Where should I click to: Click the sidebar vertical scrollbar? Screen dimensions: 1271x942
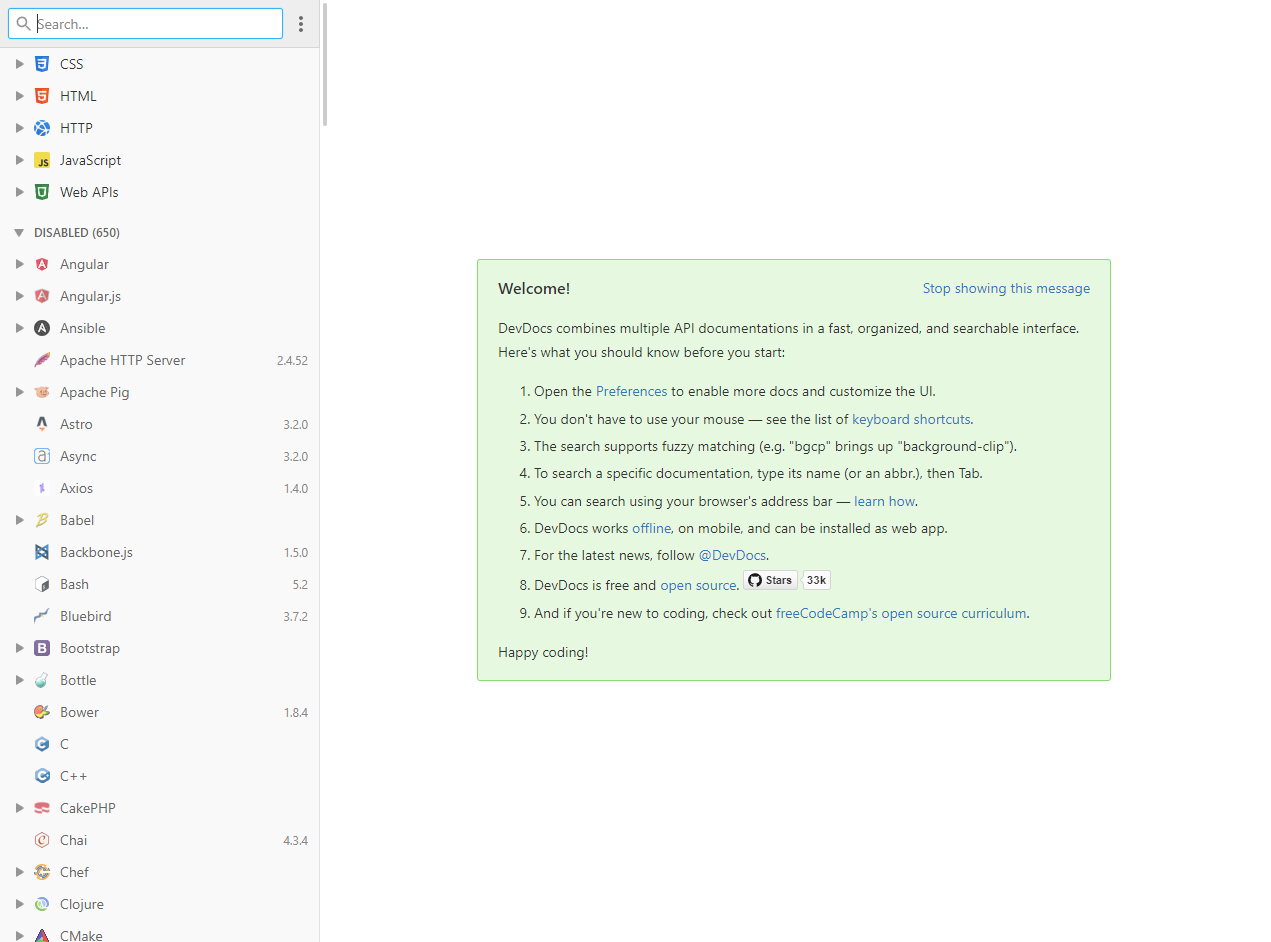point(325,65)
